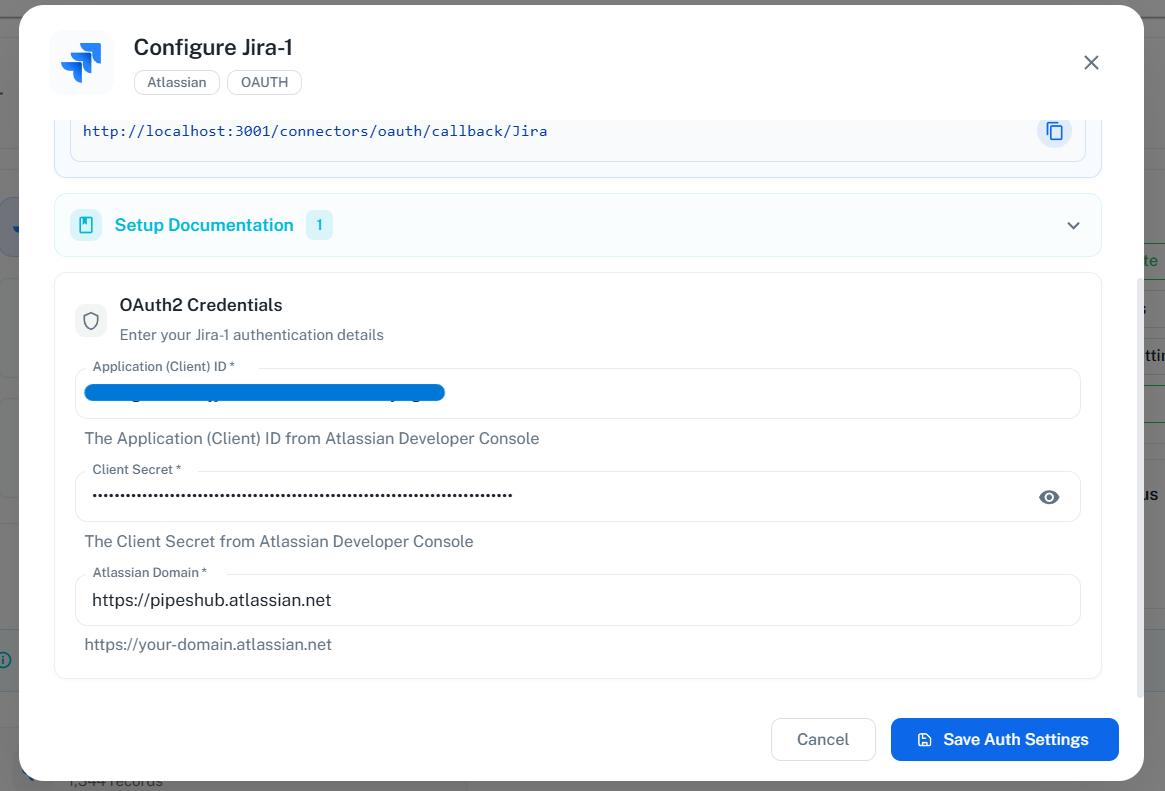
Task: Click the save icon inside Save Auth Settings
Action: (924, 739)
